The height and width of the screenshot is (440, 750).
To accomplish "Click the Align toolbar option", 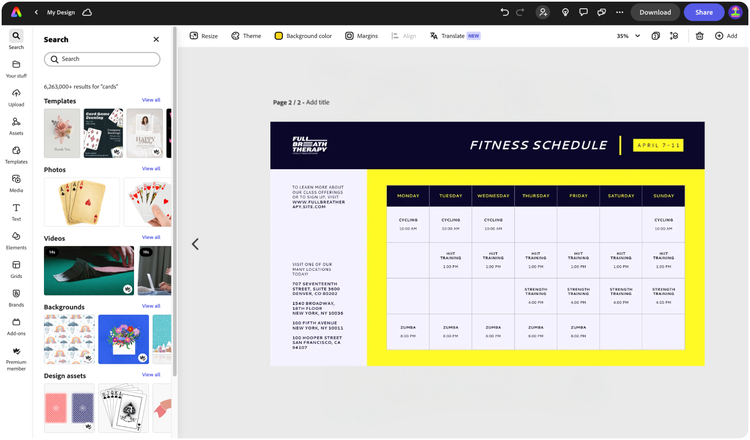I will click(404, 36).
